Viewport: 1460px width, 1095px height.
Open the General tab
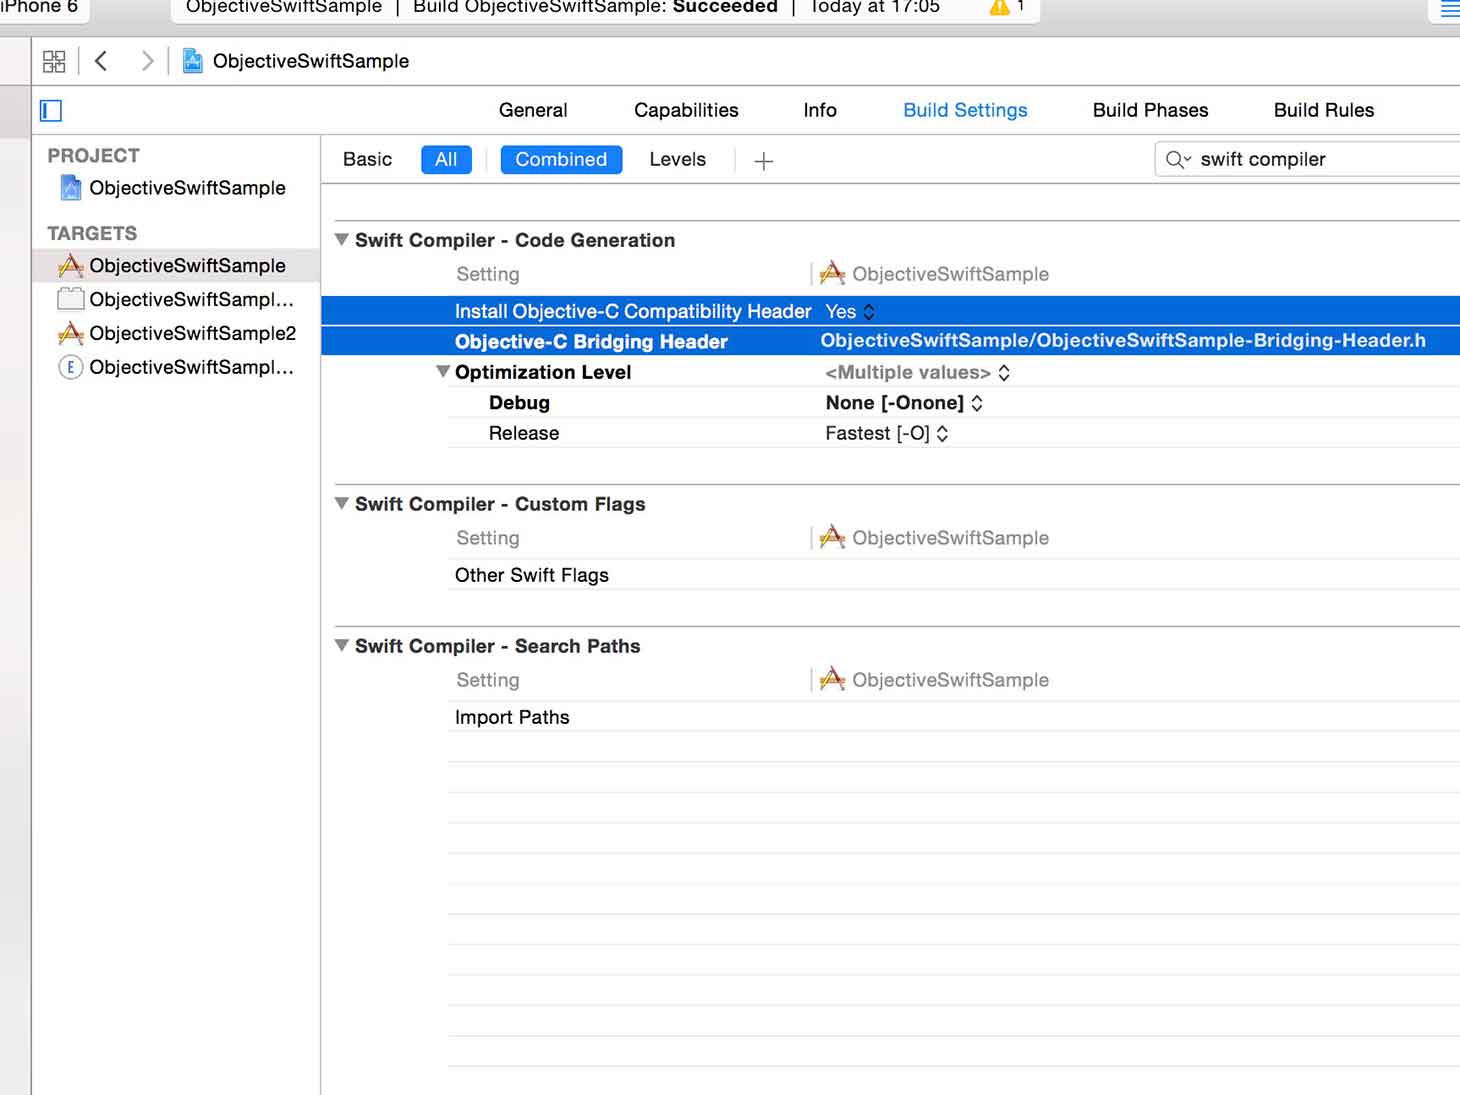(x=533, y=110)
